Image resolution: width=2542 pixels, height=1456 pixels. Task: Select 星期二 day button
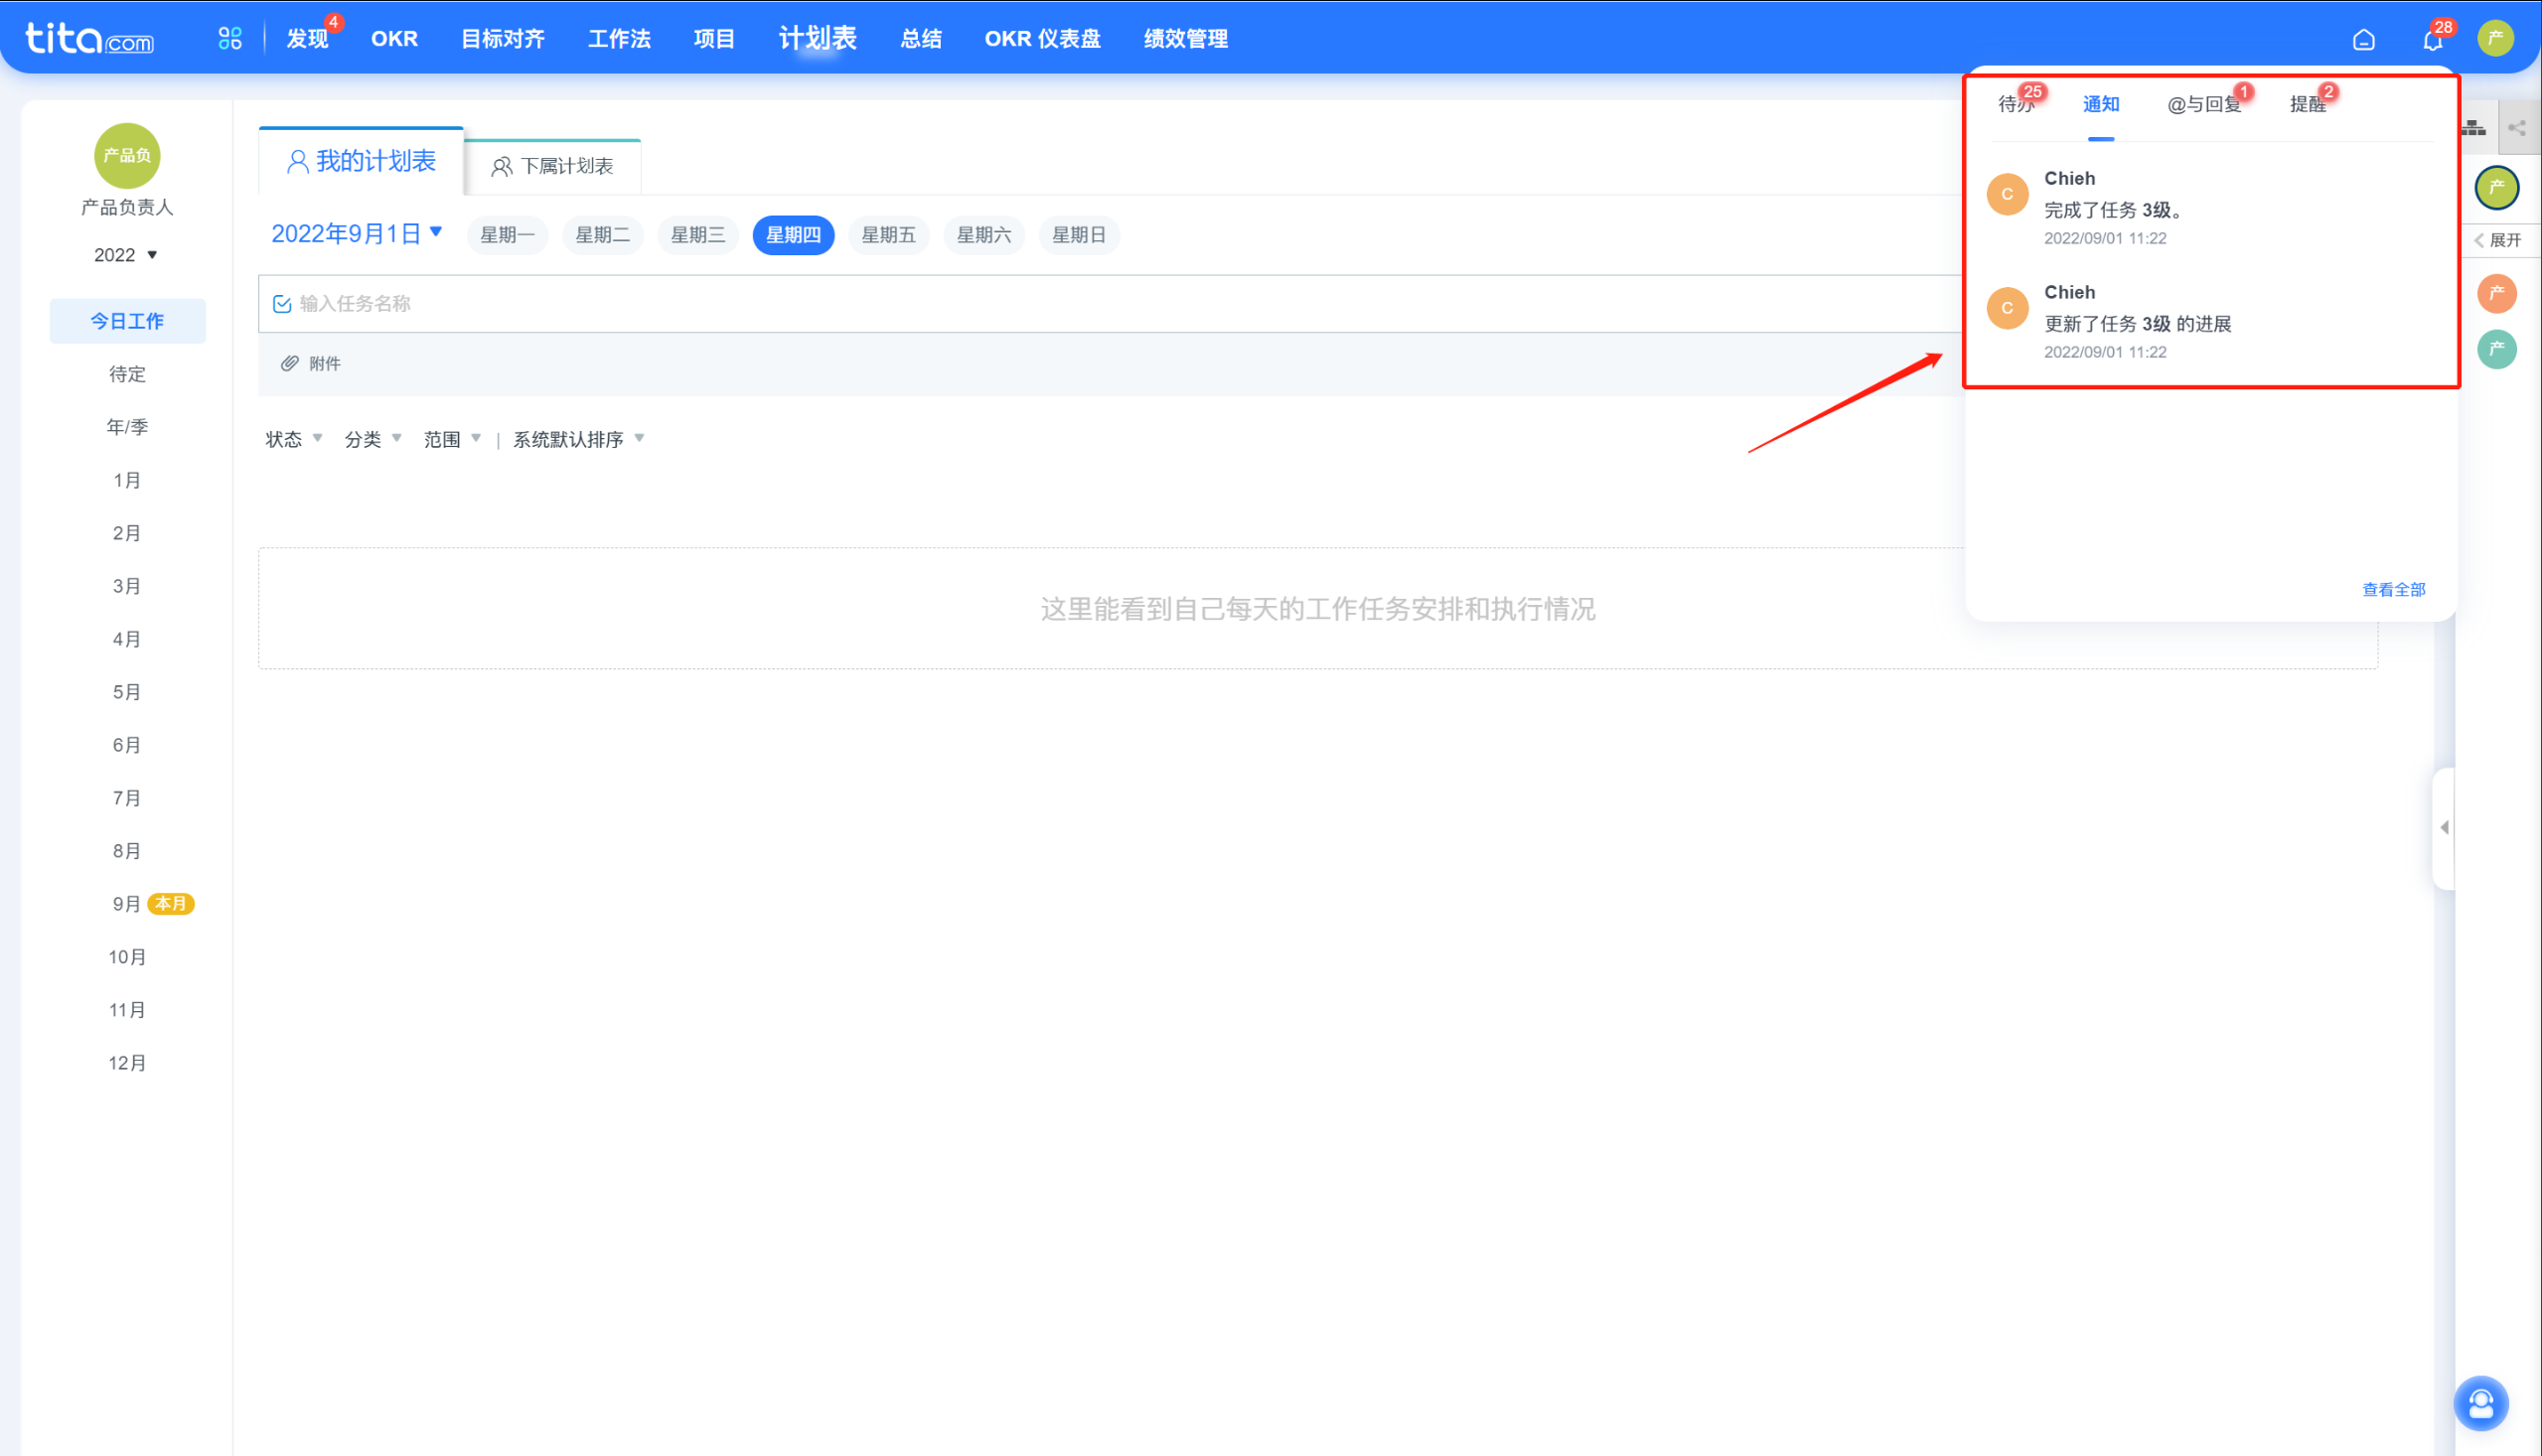602,235
